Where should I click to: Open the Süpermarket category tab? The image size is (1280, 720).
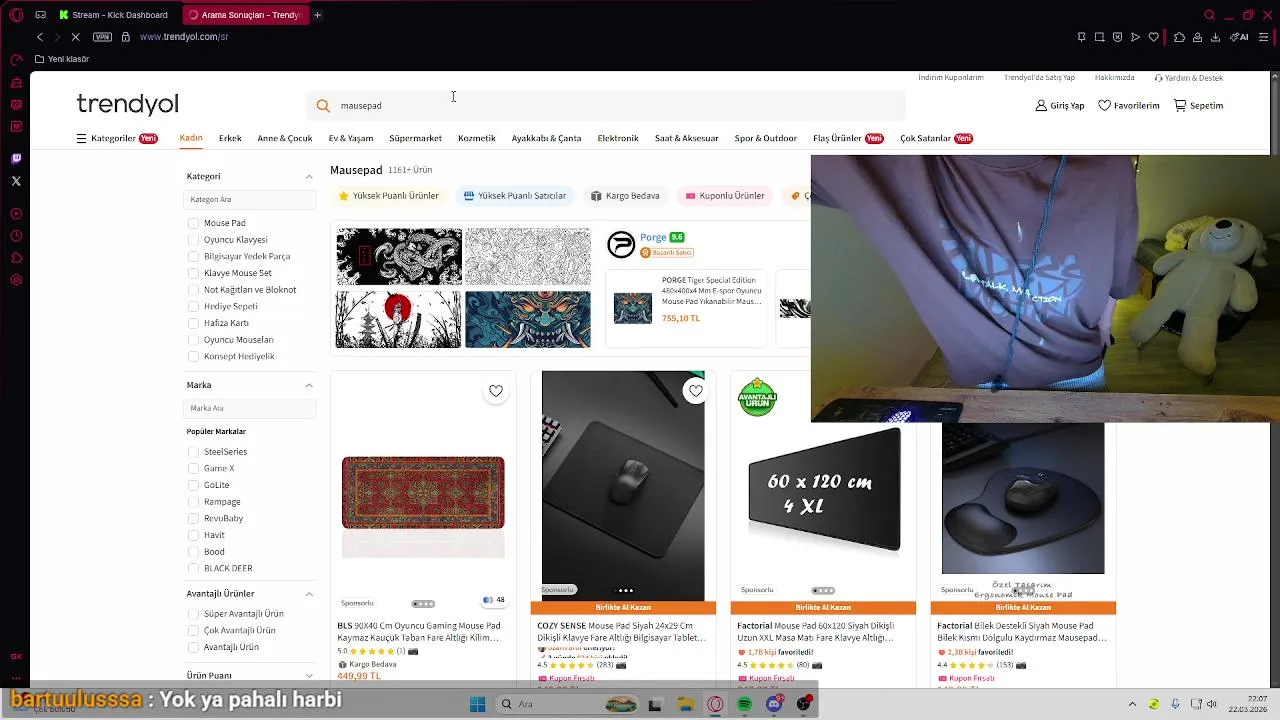tap(415, 138)
